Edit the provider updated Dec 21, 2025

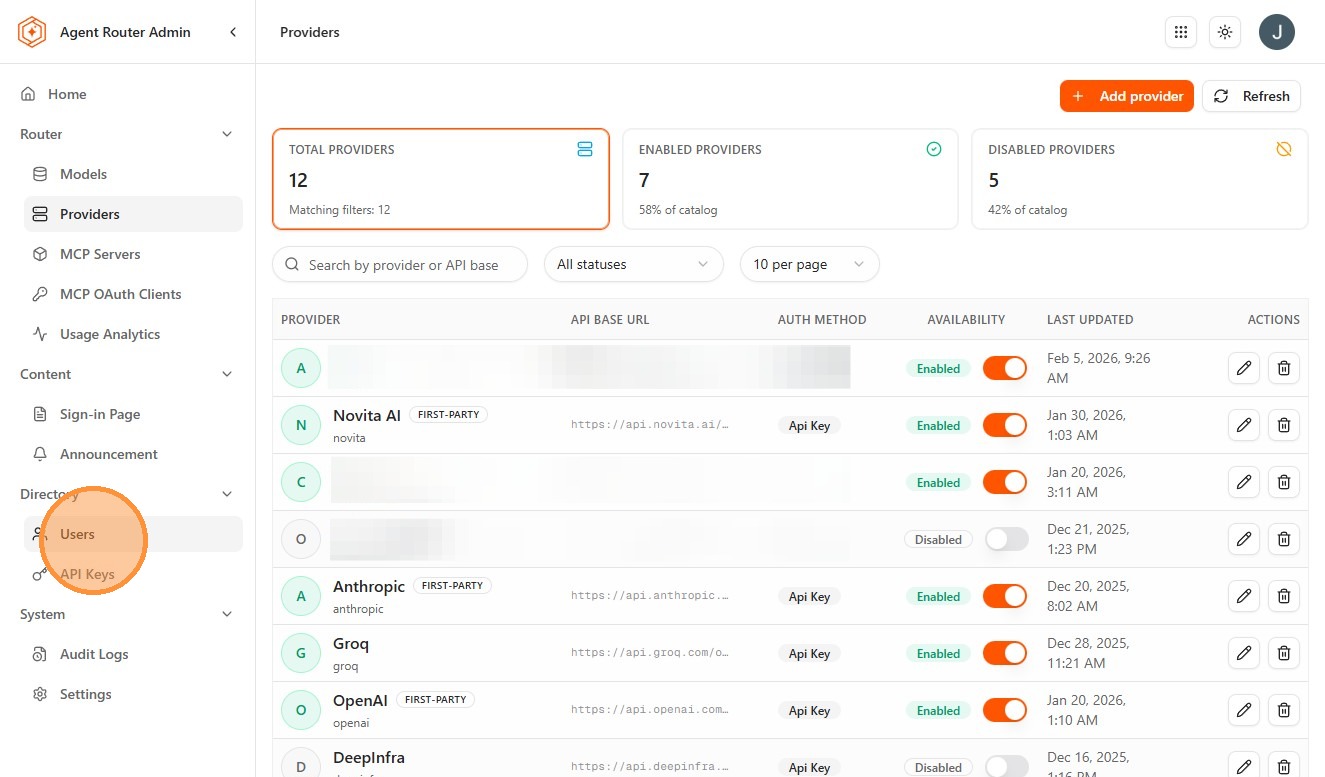(x=1244, y=539)
